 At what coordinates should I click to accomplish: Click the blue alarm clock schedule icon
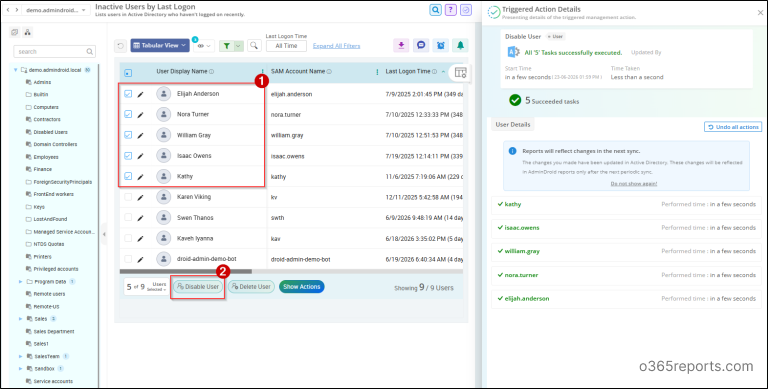[x=440, y=45]
